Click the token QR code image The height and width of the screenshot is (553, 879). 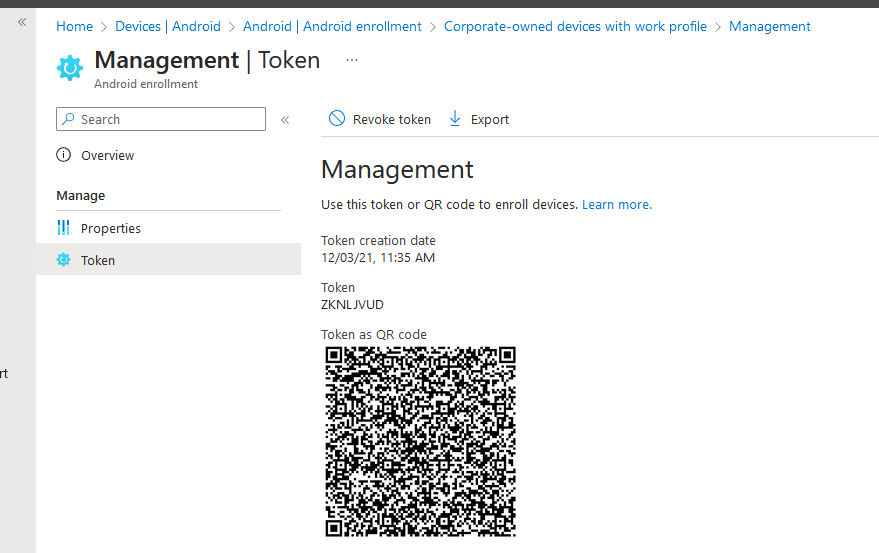420,441
